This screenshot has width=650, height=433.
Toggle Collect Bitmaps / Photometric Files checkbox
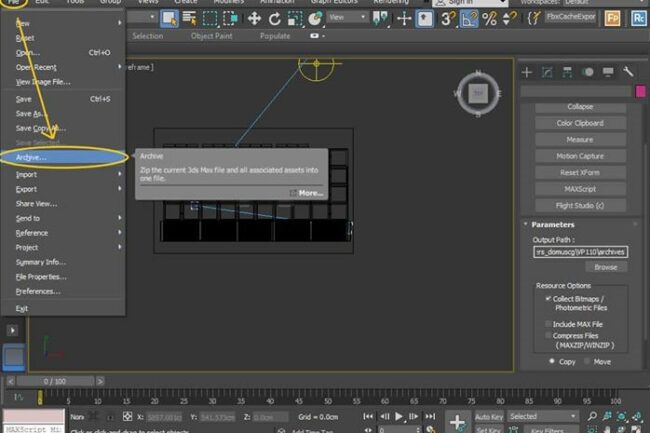[x=548, y=298]
